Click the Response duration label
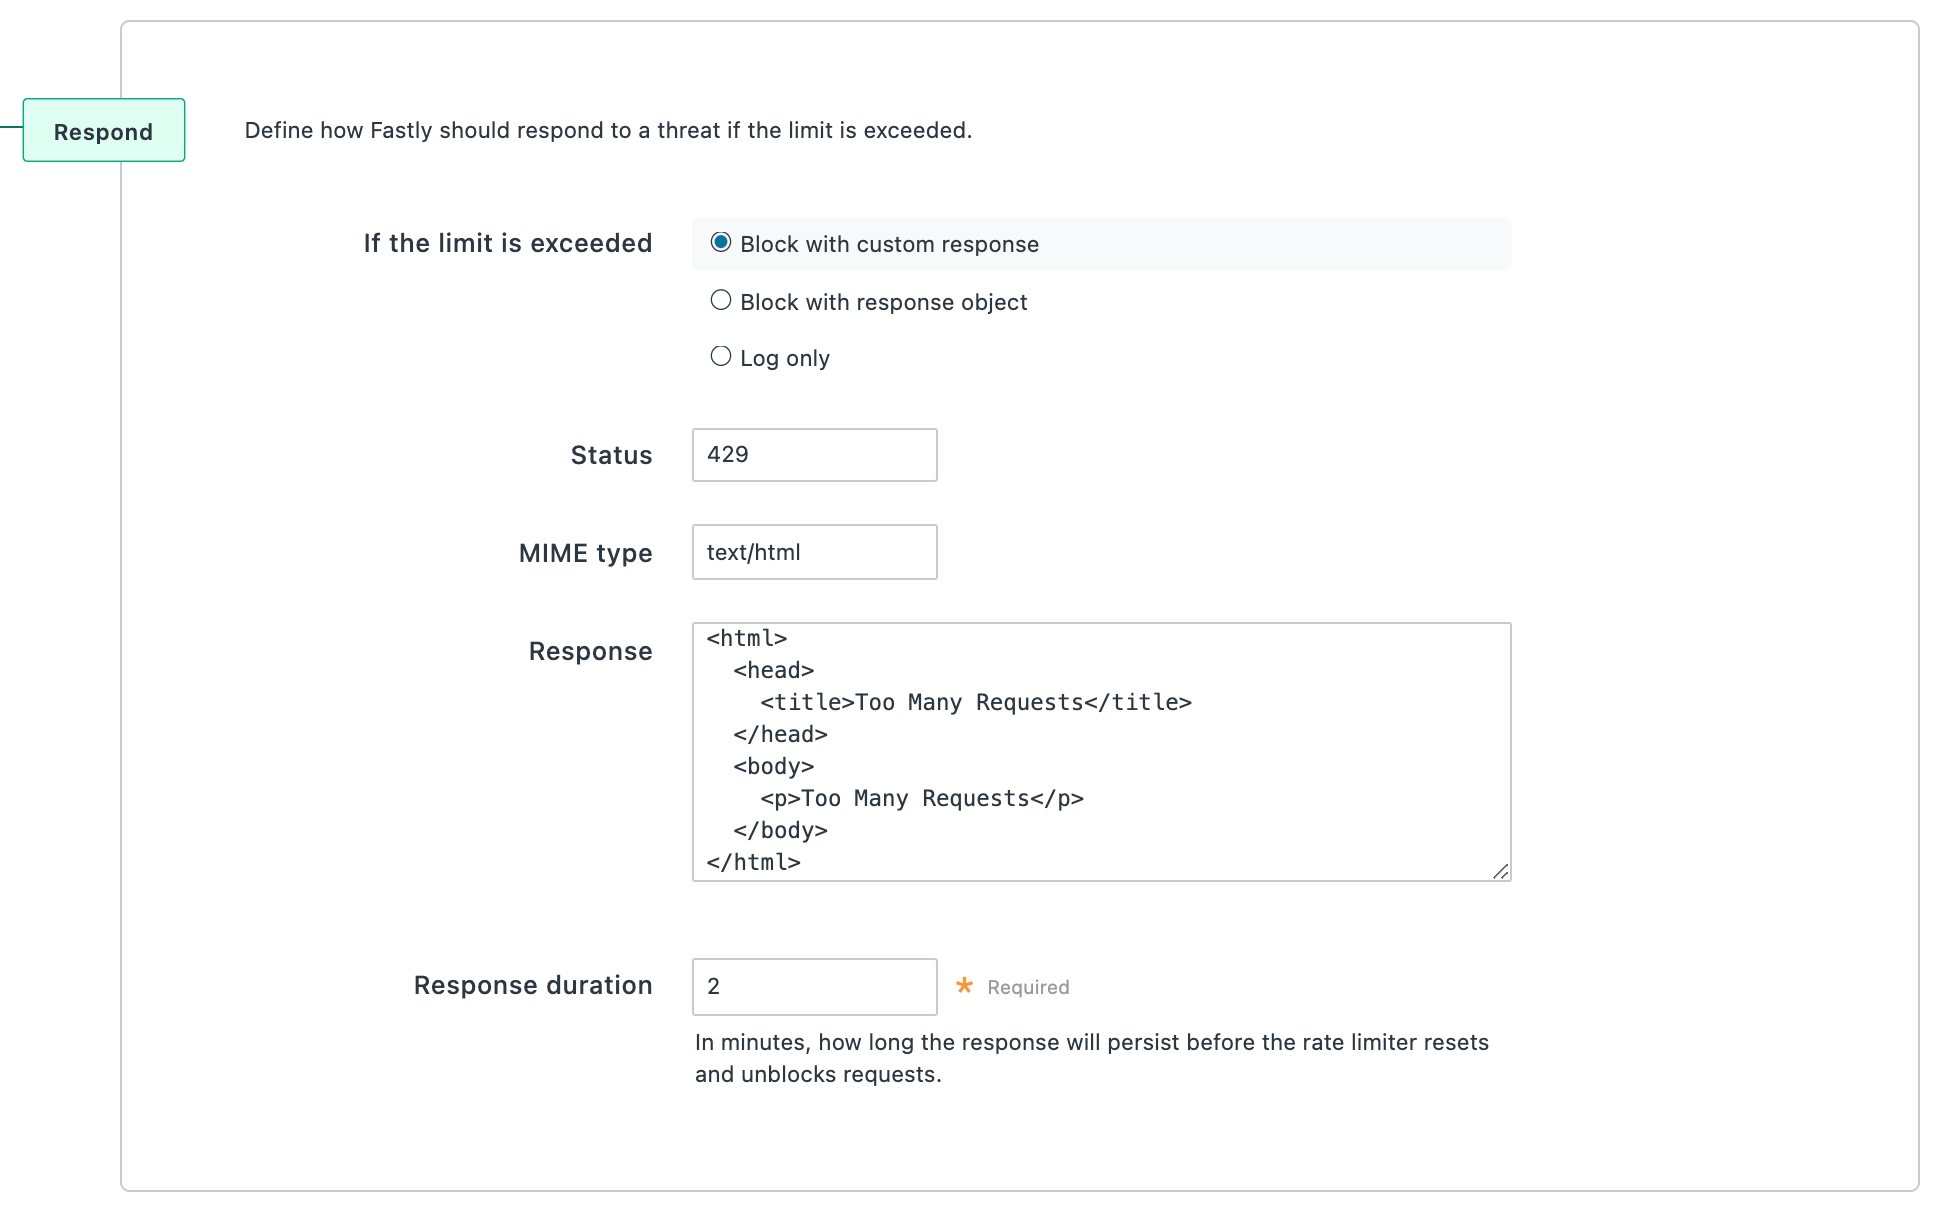The image size is (1948, 1226). pos(533,985)
